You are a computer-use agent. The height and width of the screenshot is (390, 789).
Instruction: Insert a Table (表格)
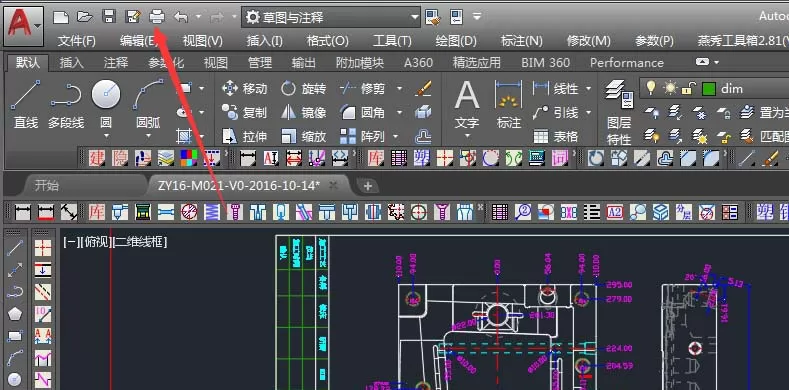pos(556,136)
